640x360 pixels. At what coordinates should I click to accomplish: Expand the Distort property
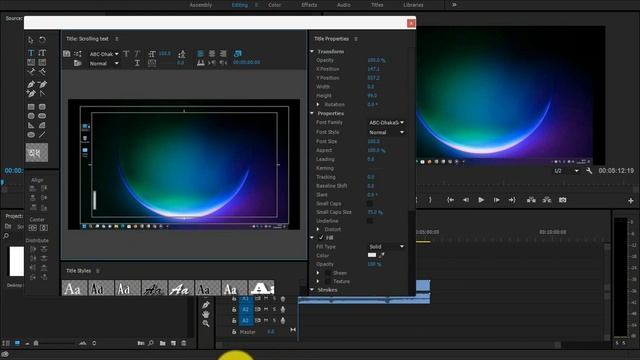[x=318, y=229]
